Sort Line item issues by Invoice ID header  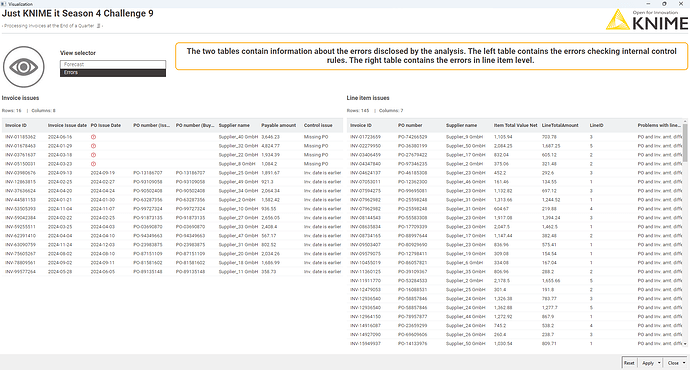click(361, 125)
